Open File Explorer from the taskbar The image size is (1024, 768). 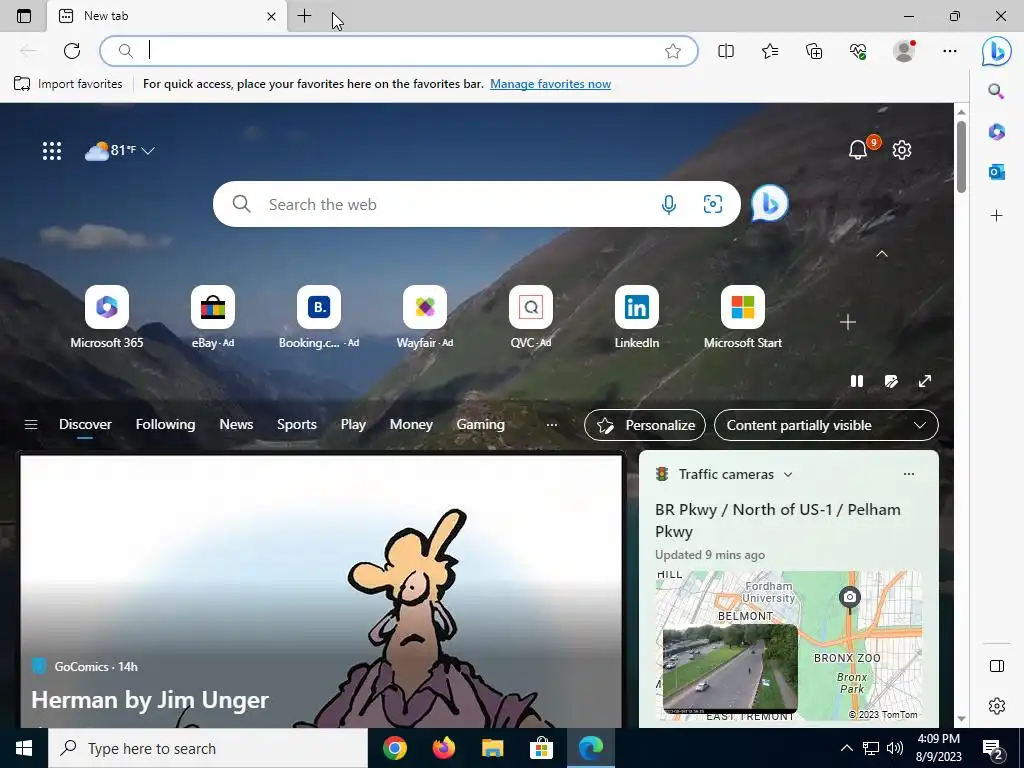tap(492, 748)
